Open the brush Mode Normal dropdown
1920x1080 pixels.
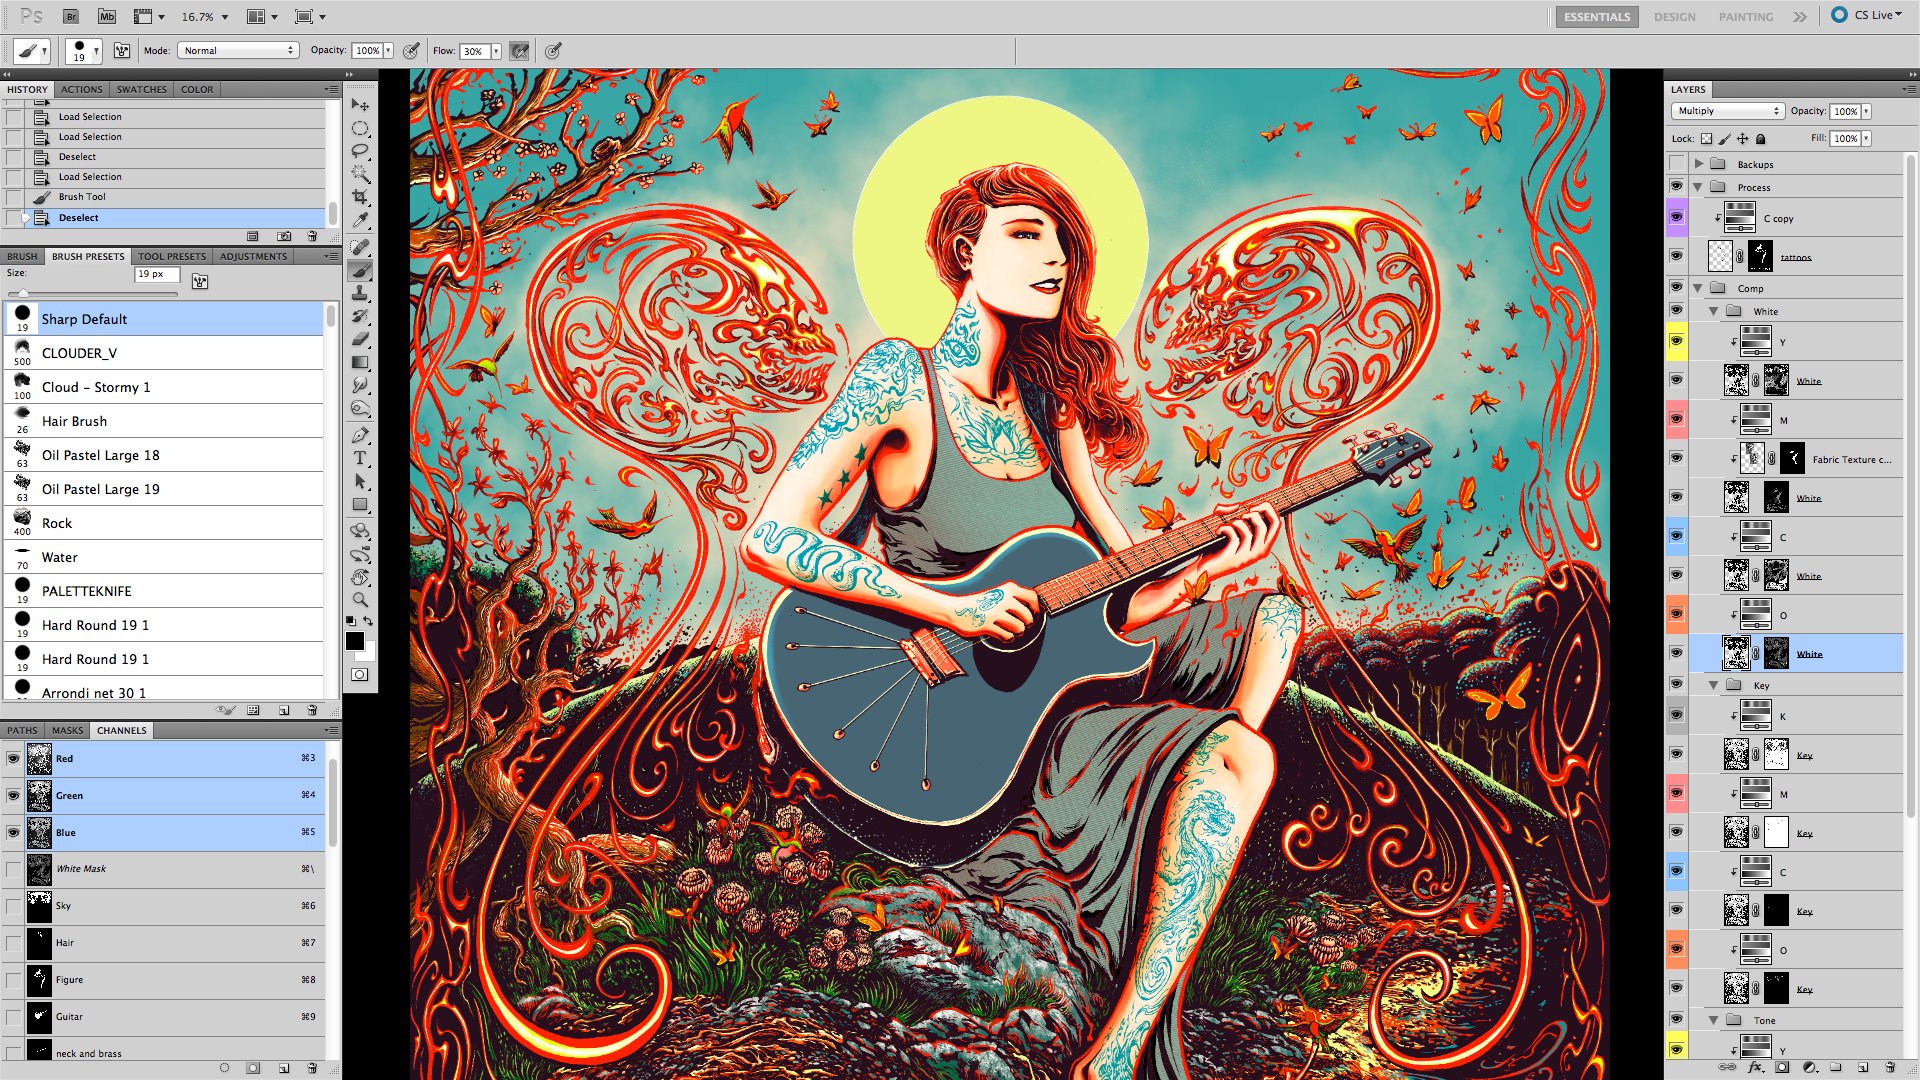pos(238,50)
